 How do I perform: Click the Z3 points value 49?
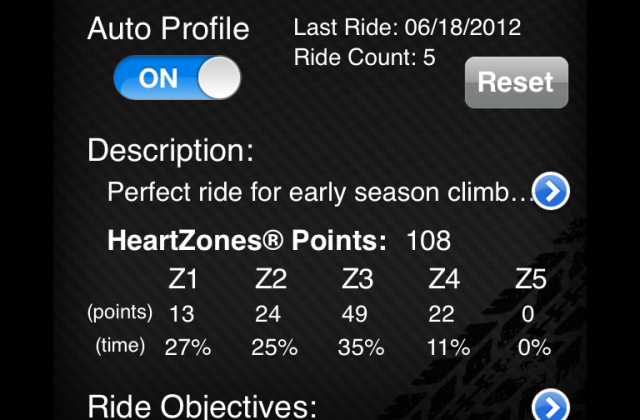pyautogui.click(x=355, y=314)
